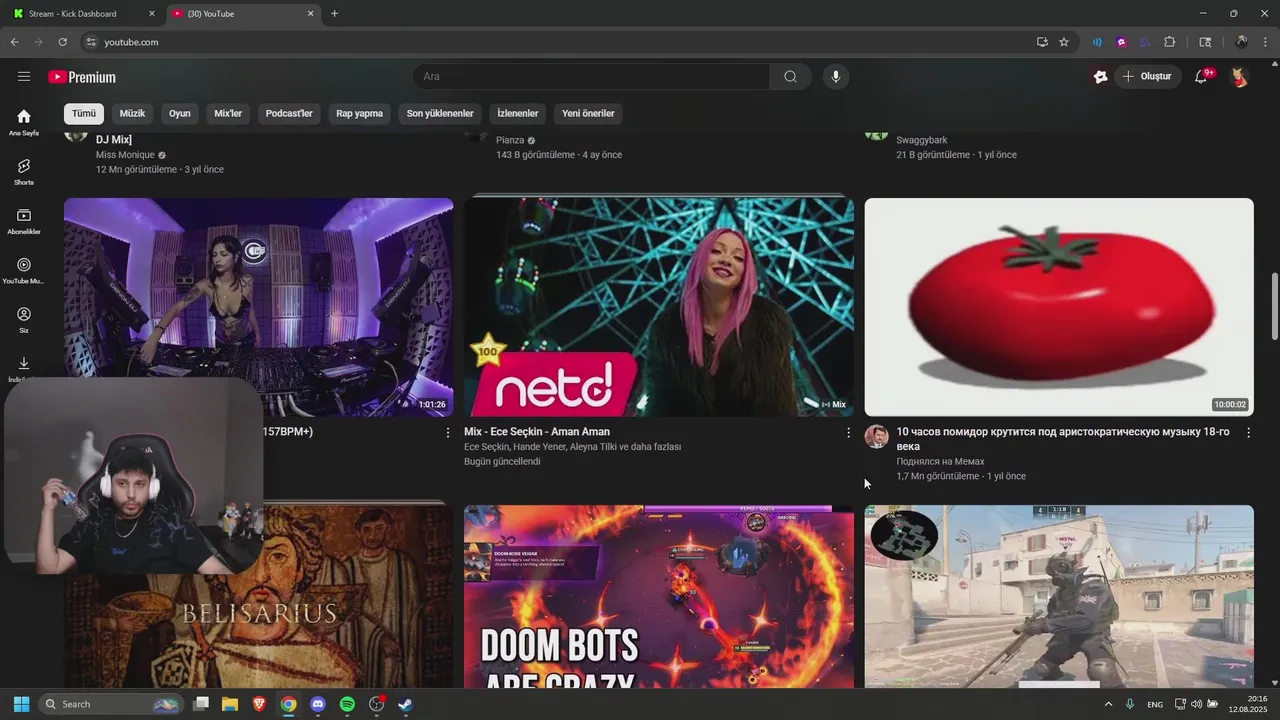
Task: Open Spotify from the taskbar
Action: pos(347,704)
